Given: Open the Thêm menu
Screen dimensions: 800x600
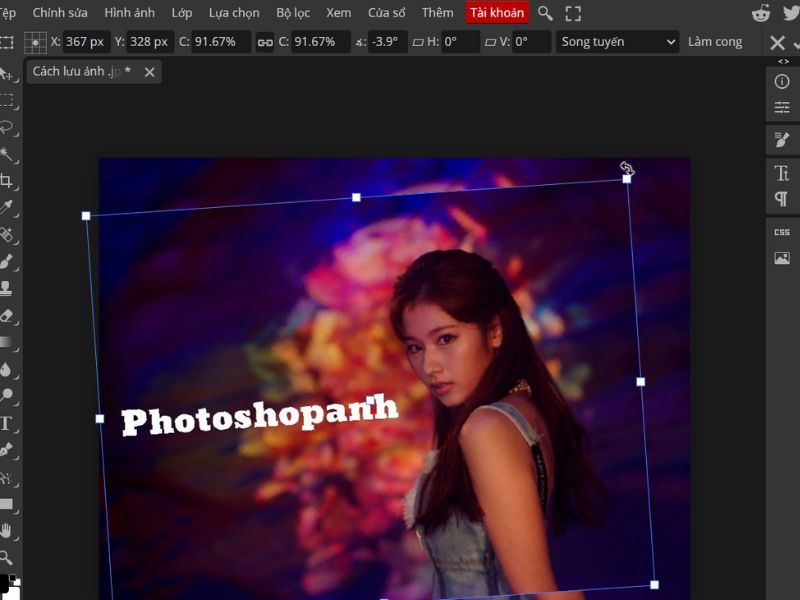Looking at the screenshot, I should (x=438, y=13).
